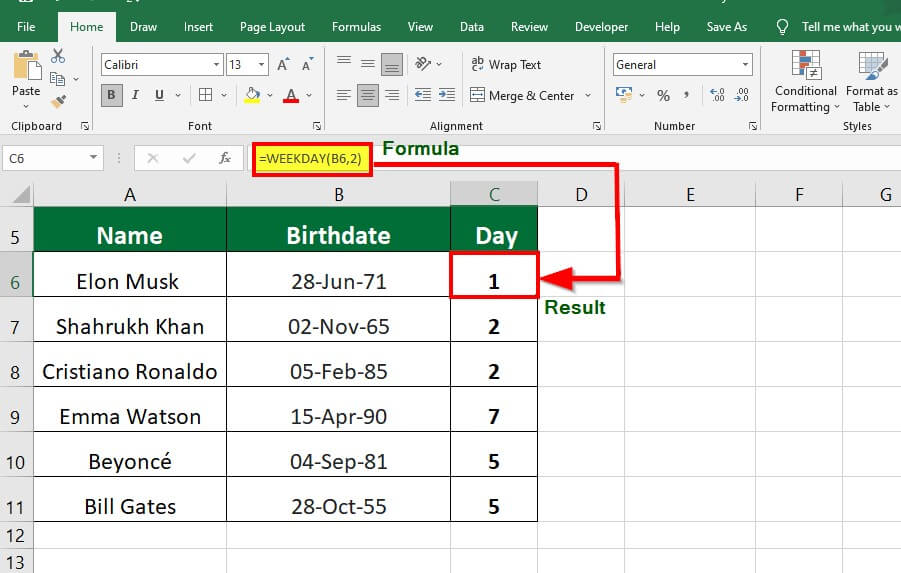This screenshot has width=901, height=573.
Task: Set Middle Align for cells
Action: tap(368, 63)
